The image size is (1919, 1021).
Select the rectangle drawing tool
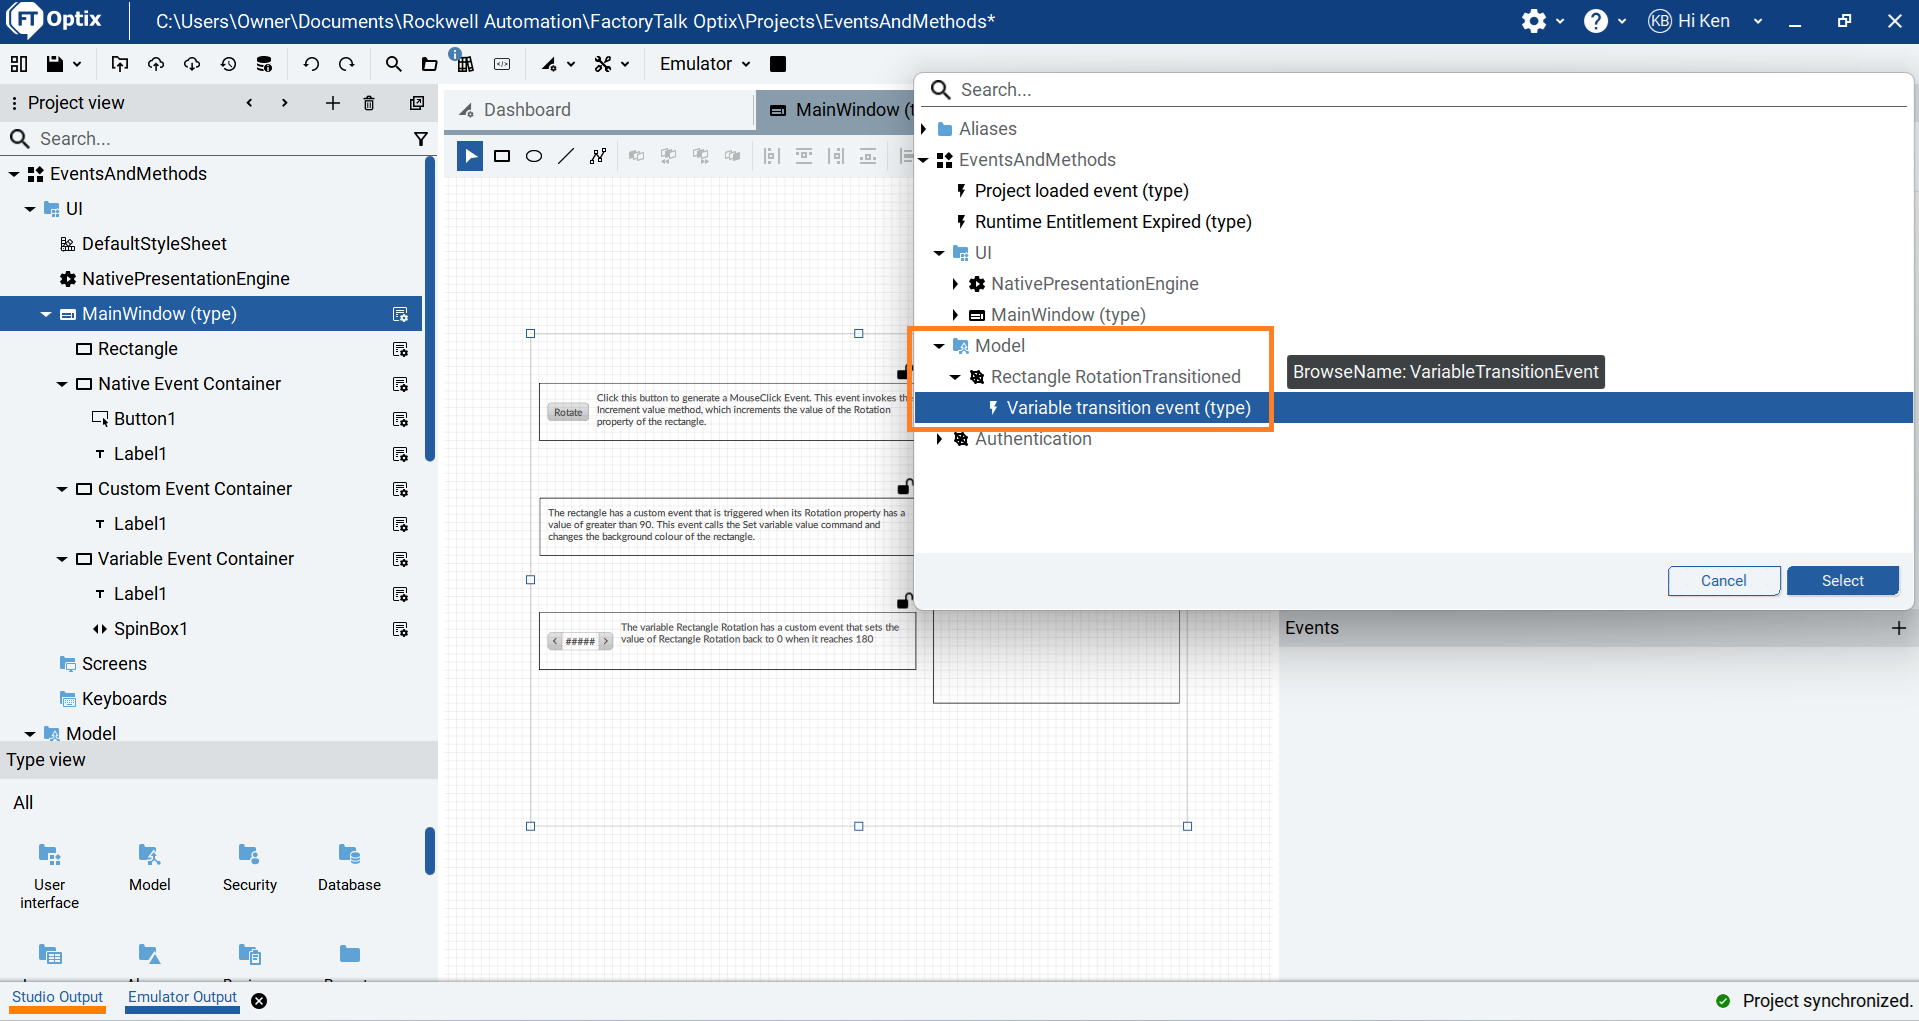point(502,156)
